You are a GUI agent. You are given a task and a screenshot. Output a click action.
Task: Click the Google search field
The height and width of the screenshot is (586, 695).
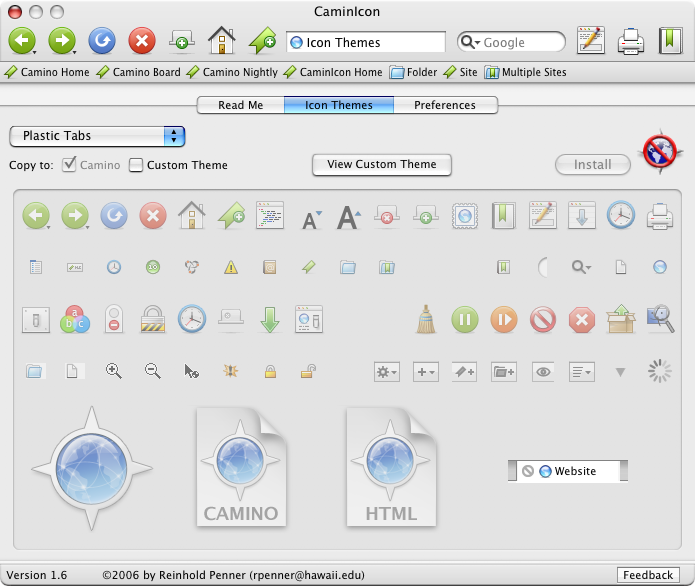511,42
